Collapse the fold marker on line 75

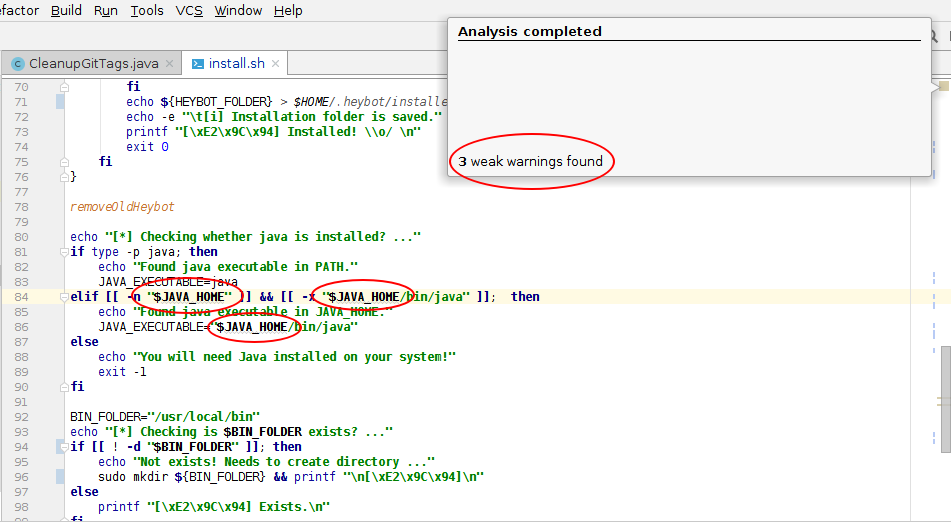(64, 162)
